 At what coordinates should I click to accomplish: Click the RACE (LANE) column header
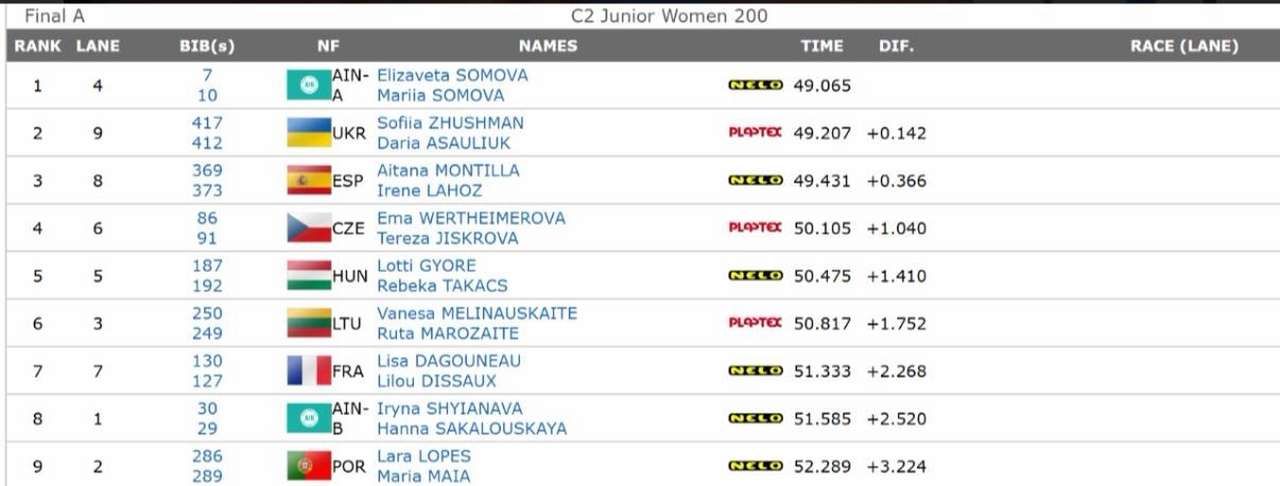point(1184,46)
